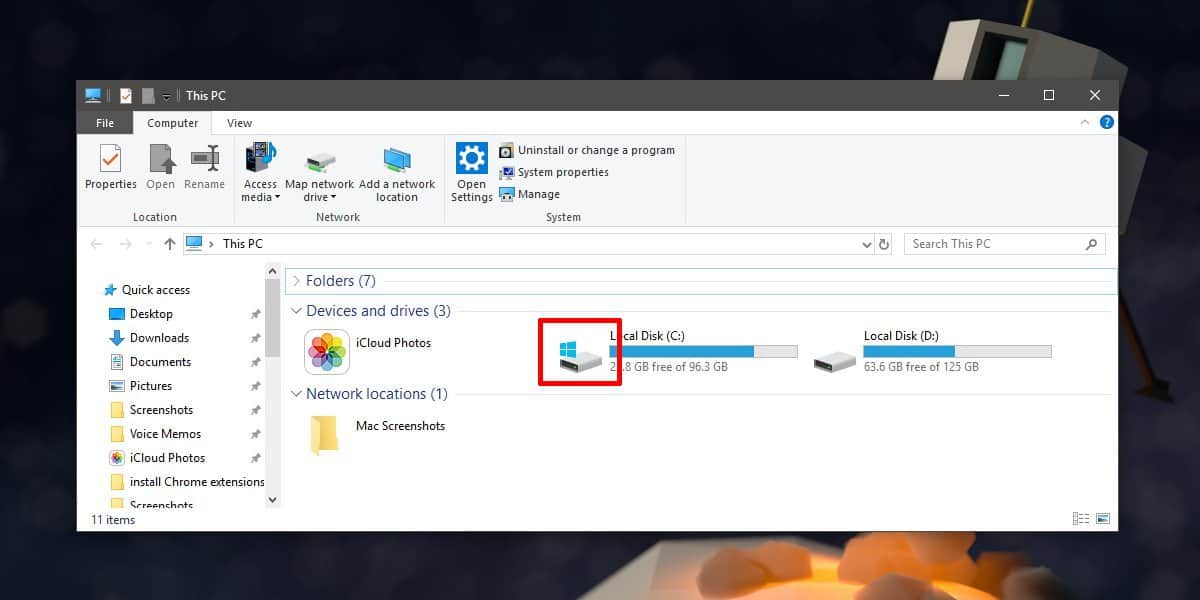Open Customize Quick Access Toolbar dropdown
Screen dimensions: 1200x600
tap(167, 96)
